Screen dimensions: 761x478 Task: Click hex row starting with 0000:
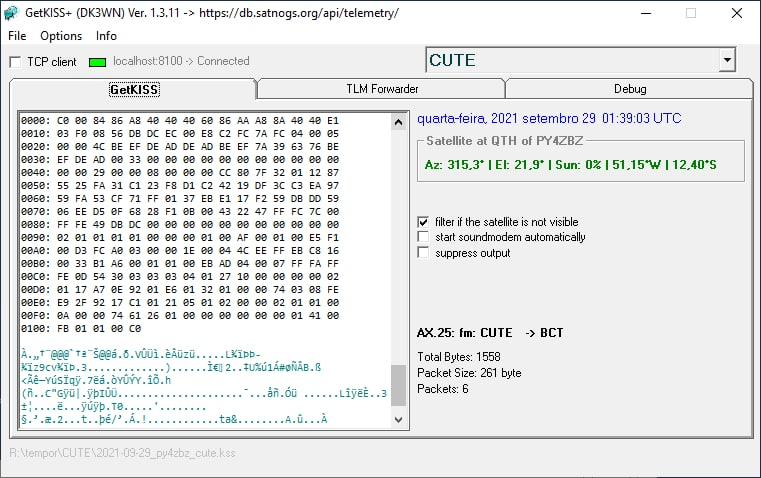tap(180, 120)
